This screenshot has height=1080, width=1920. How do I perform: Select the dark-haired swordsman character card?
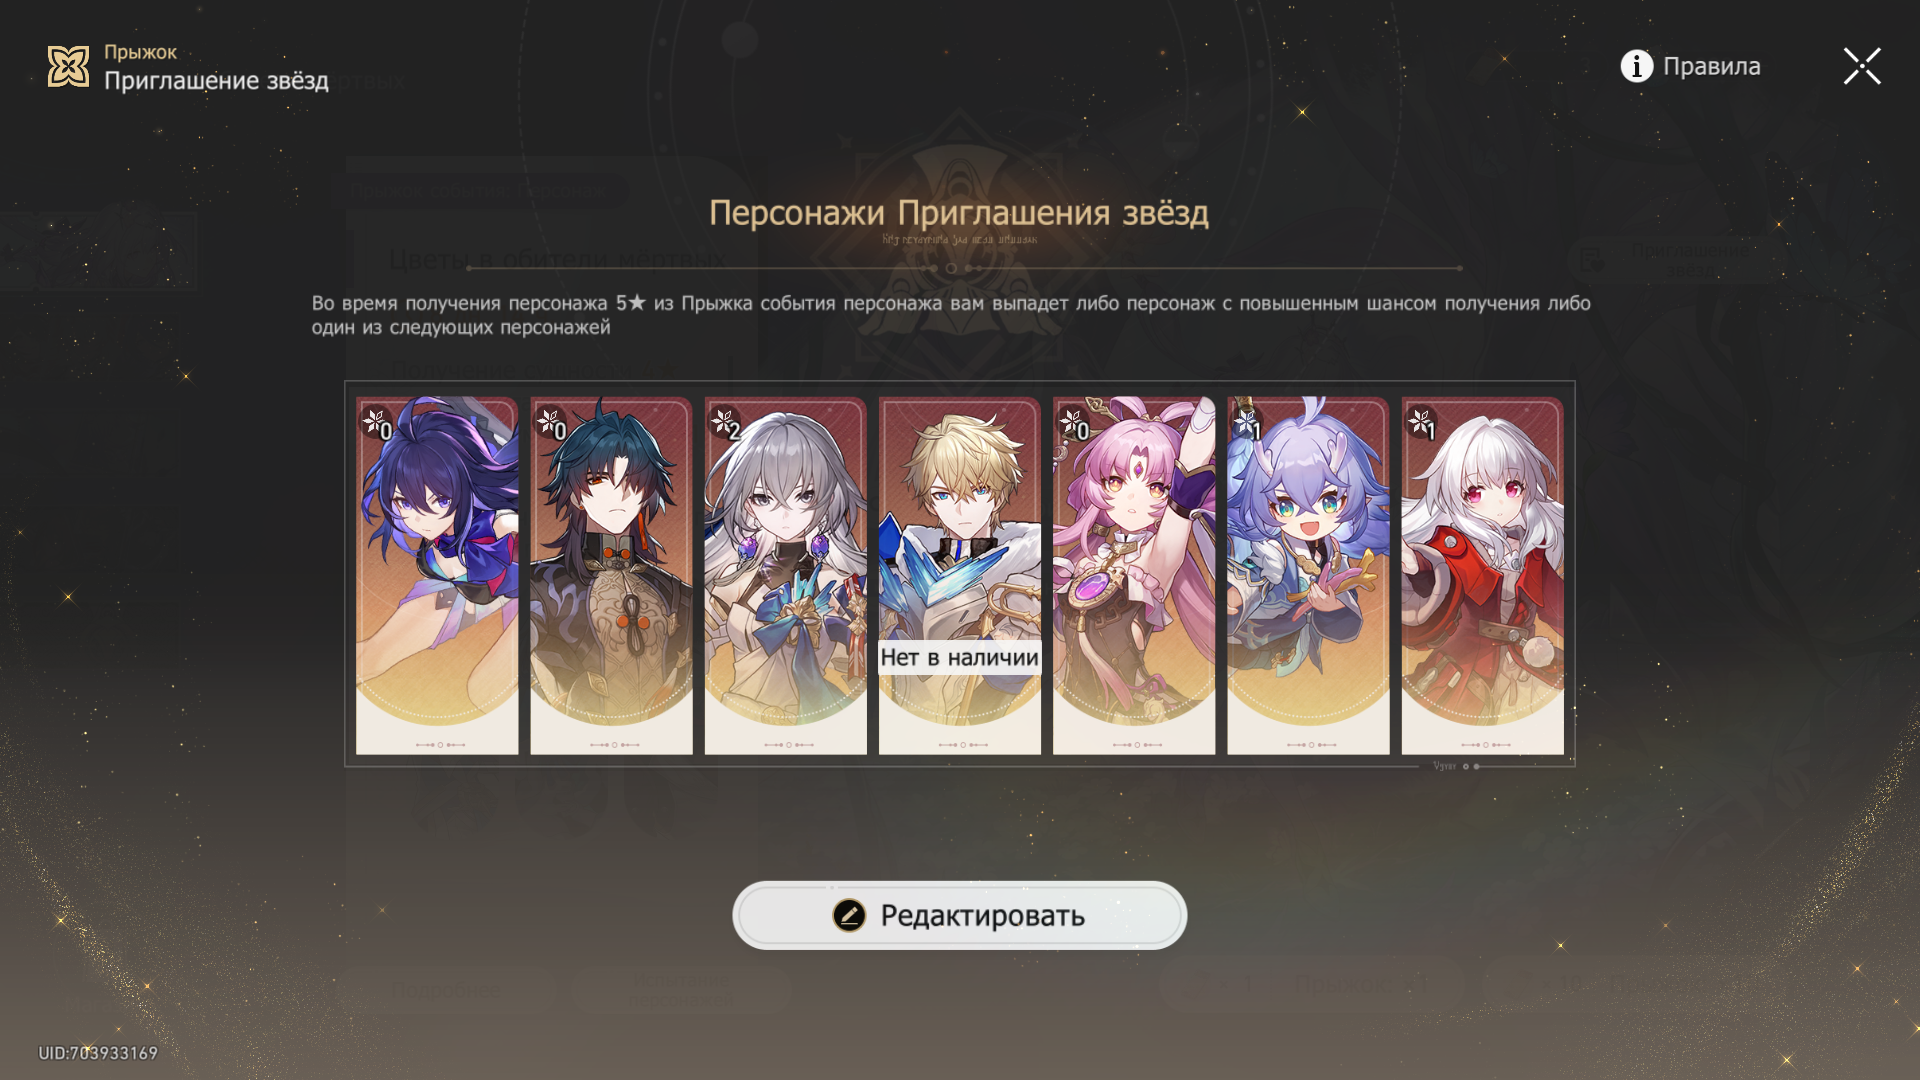[611, 575]
